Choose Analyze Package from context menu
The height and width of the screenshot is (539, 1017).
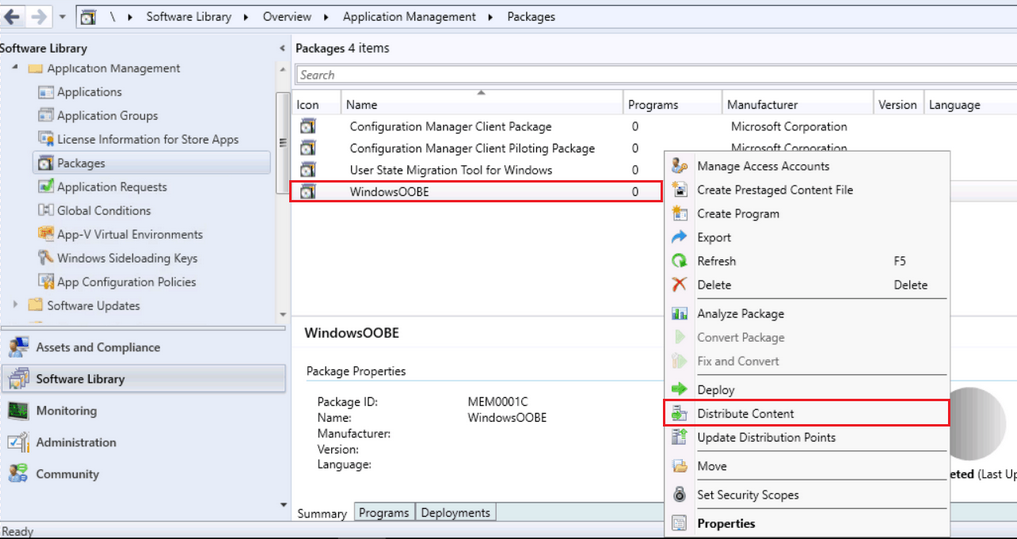point(807,314)
